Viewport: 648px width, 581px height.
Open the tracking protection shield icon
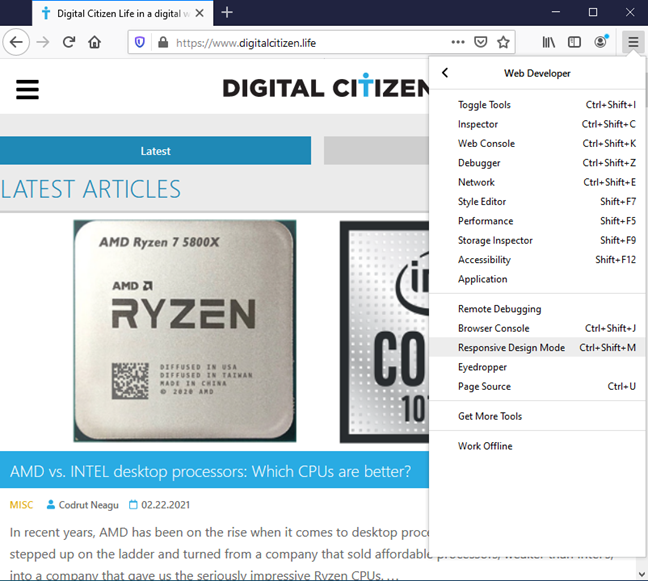pyautogui.click(x=140, y=42)
